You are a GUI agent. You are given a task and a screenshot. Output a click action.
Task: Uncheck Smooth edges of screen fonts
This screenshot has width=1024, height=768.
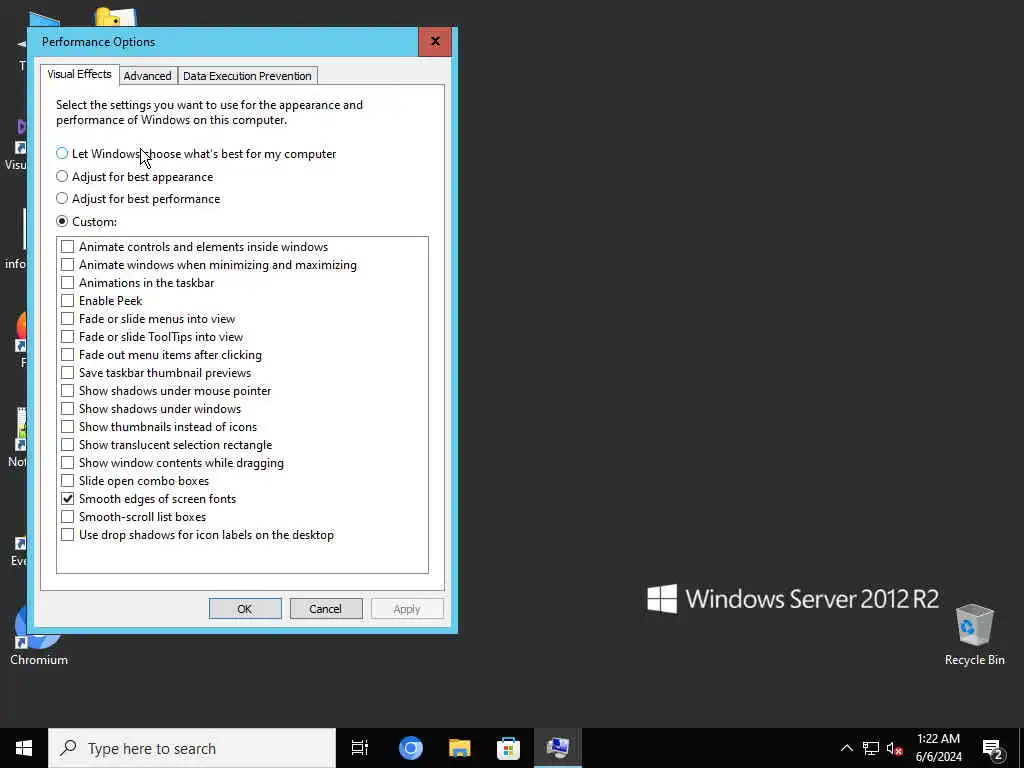67,499
